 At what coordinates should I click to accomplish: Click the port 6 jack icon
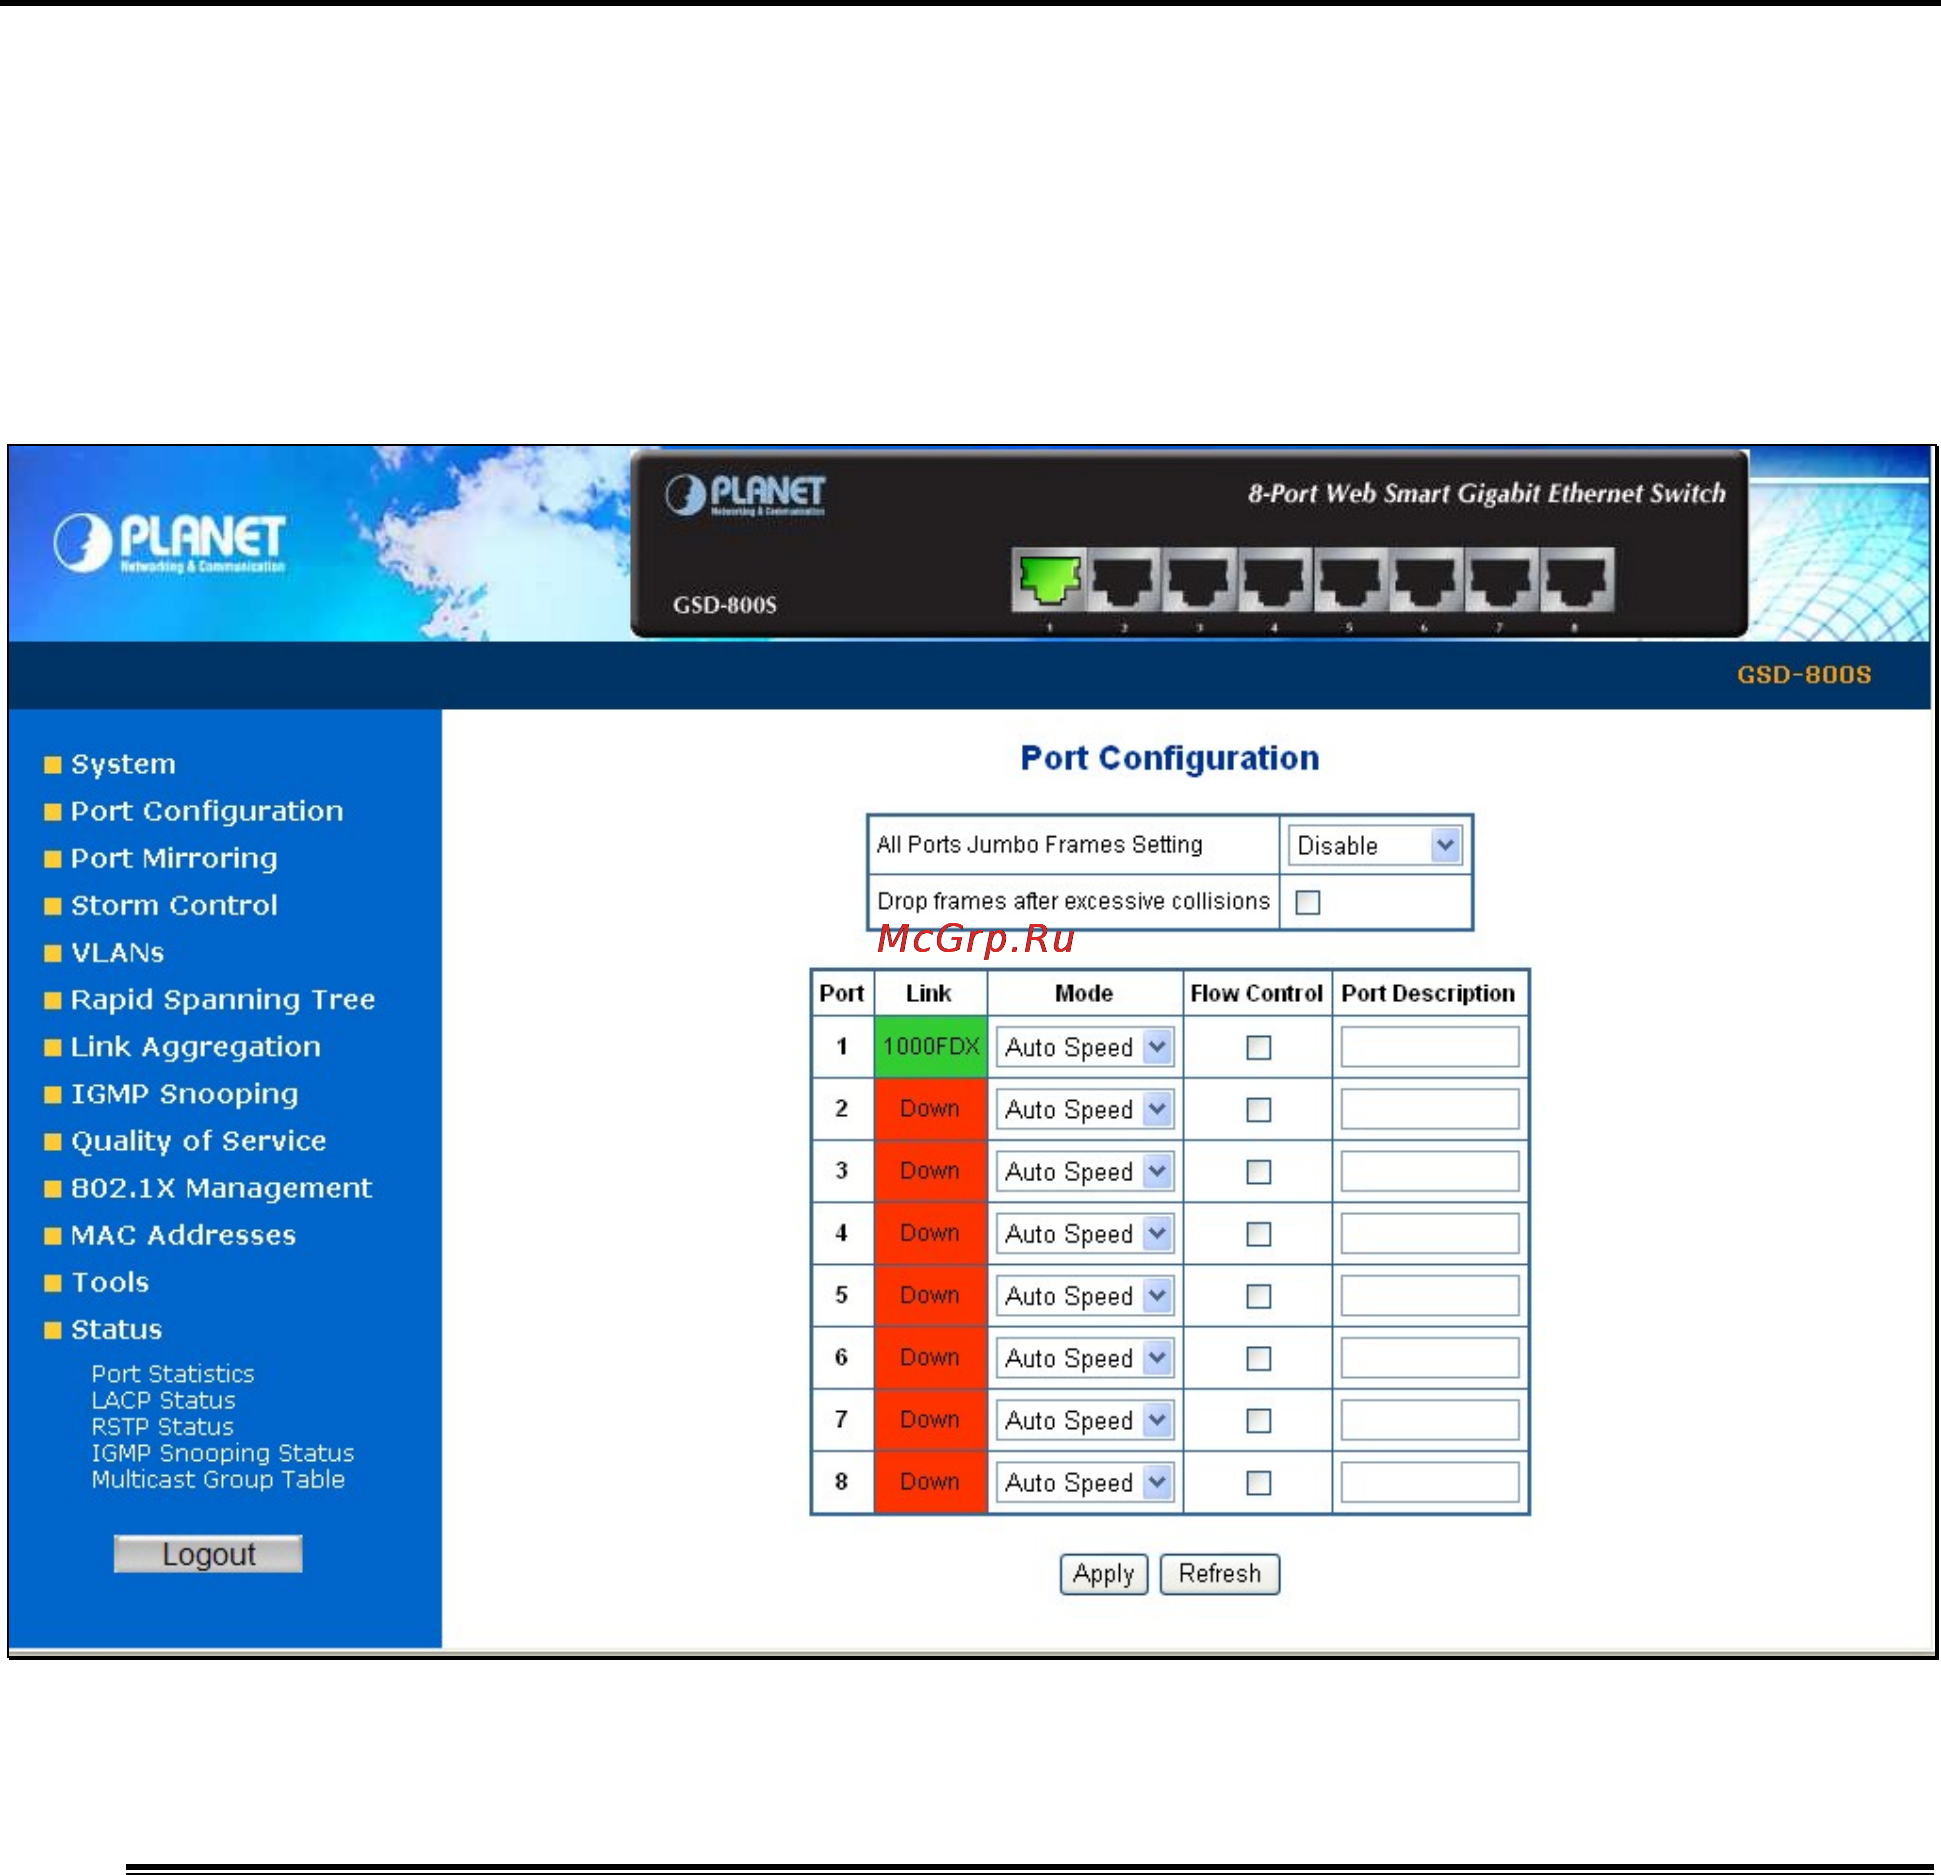tap(1426, 579)
